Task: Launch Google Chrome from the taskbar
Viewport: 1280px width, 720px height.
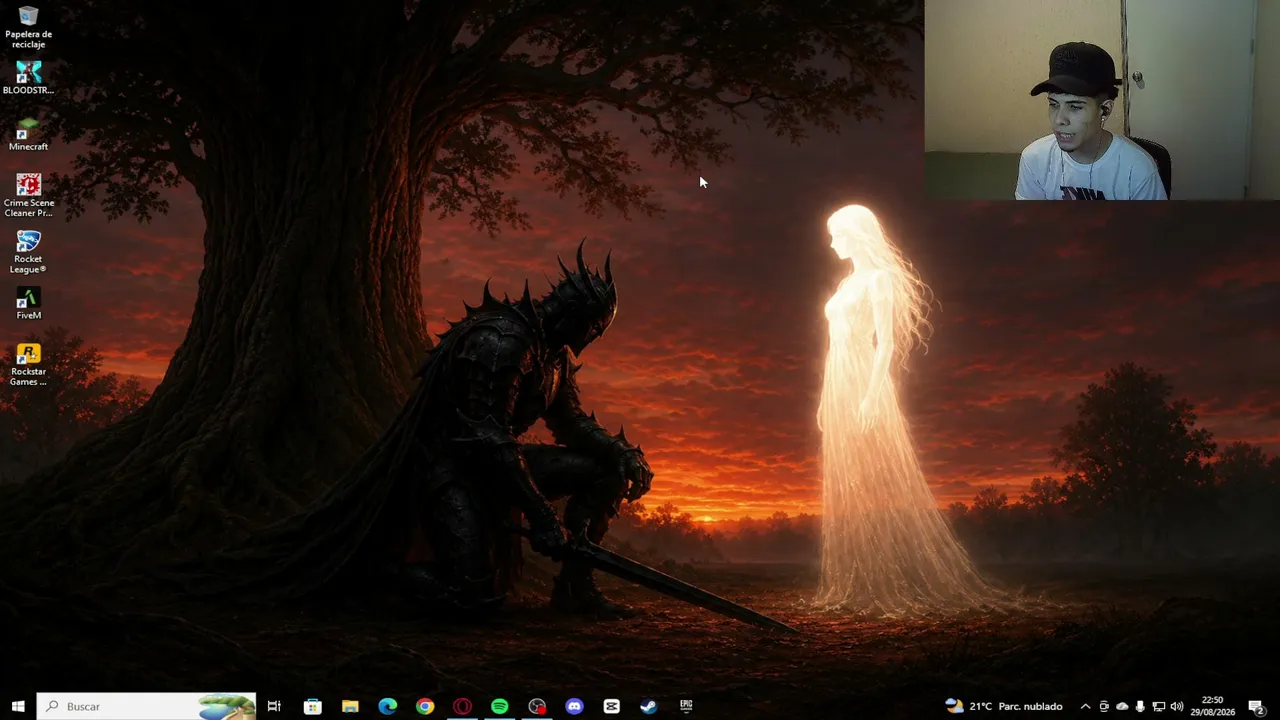Action: [x=425, y=706]
